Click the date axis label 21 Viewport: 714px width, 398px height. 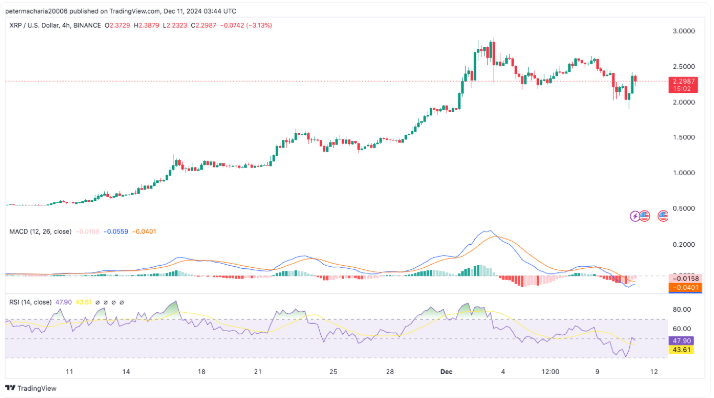coord(258,372)
